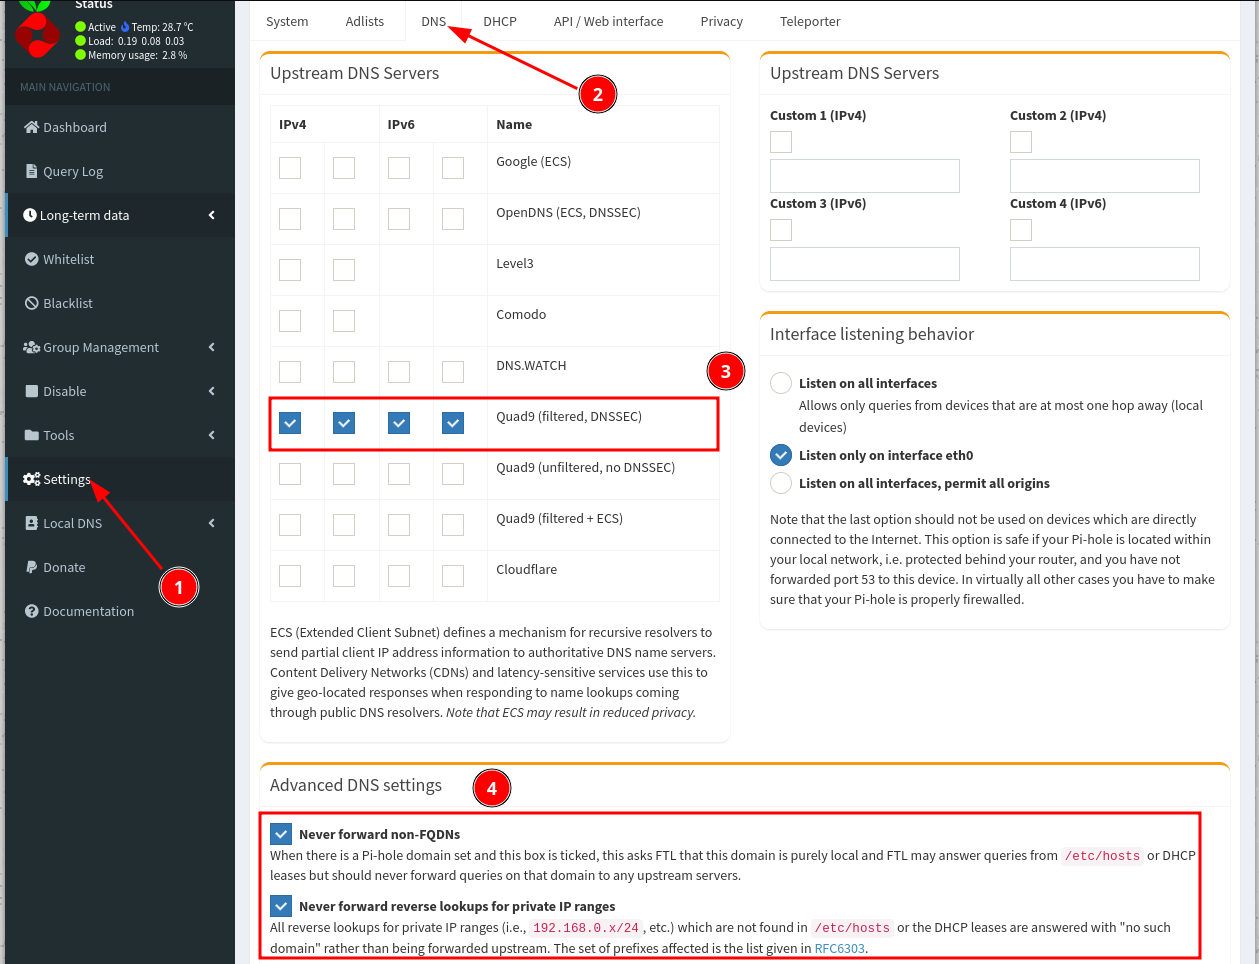Enable the Custom 2 (IPv4) checkbox

pyautogui.click(x=1021, y=142)
